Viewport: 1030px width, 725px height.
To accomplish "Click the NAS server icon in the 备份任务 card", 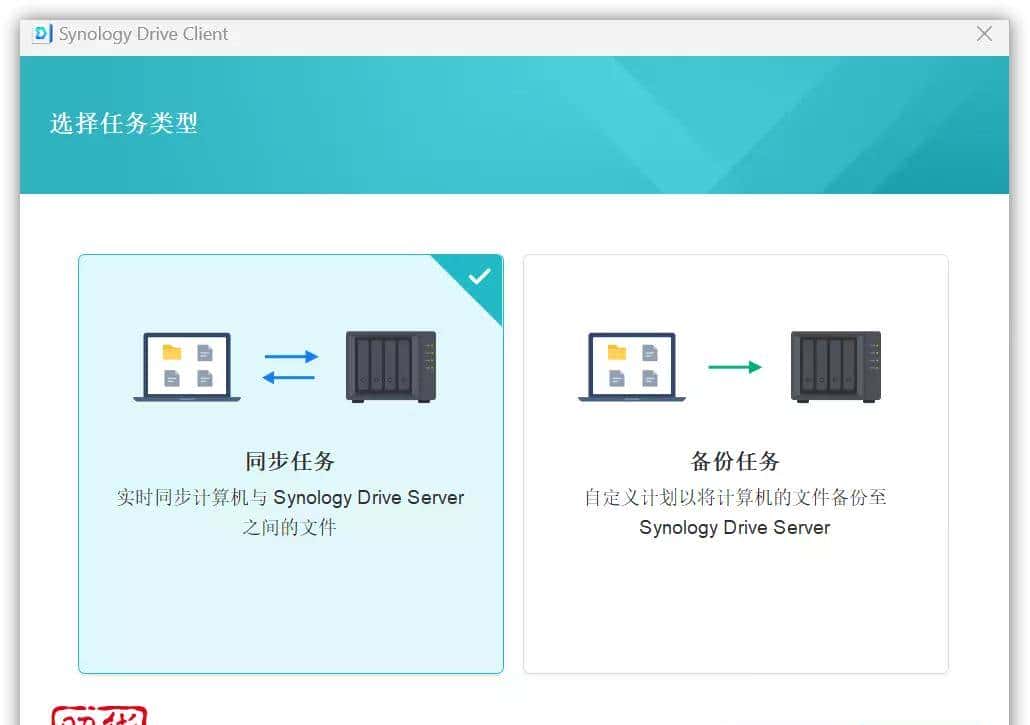I will pyautogui.click(x=836, y=366).
